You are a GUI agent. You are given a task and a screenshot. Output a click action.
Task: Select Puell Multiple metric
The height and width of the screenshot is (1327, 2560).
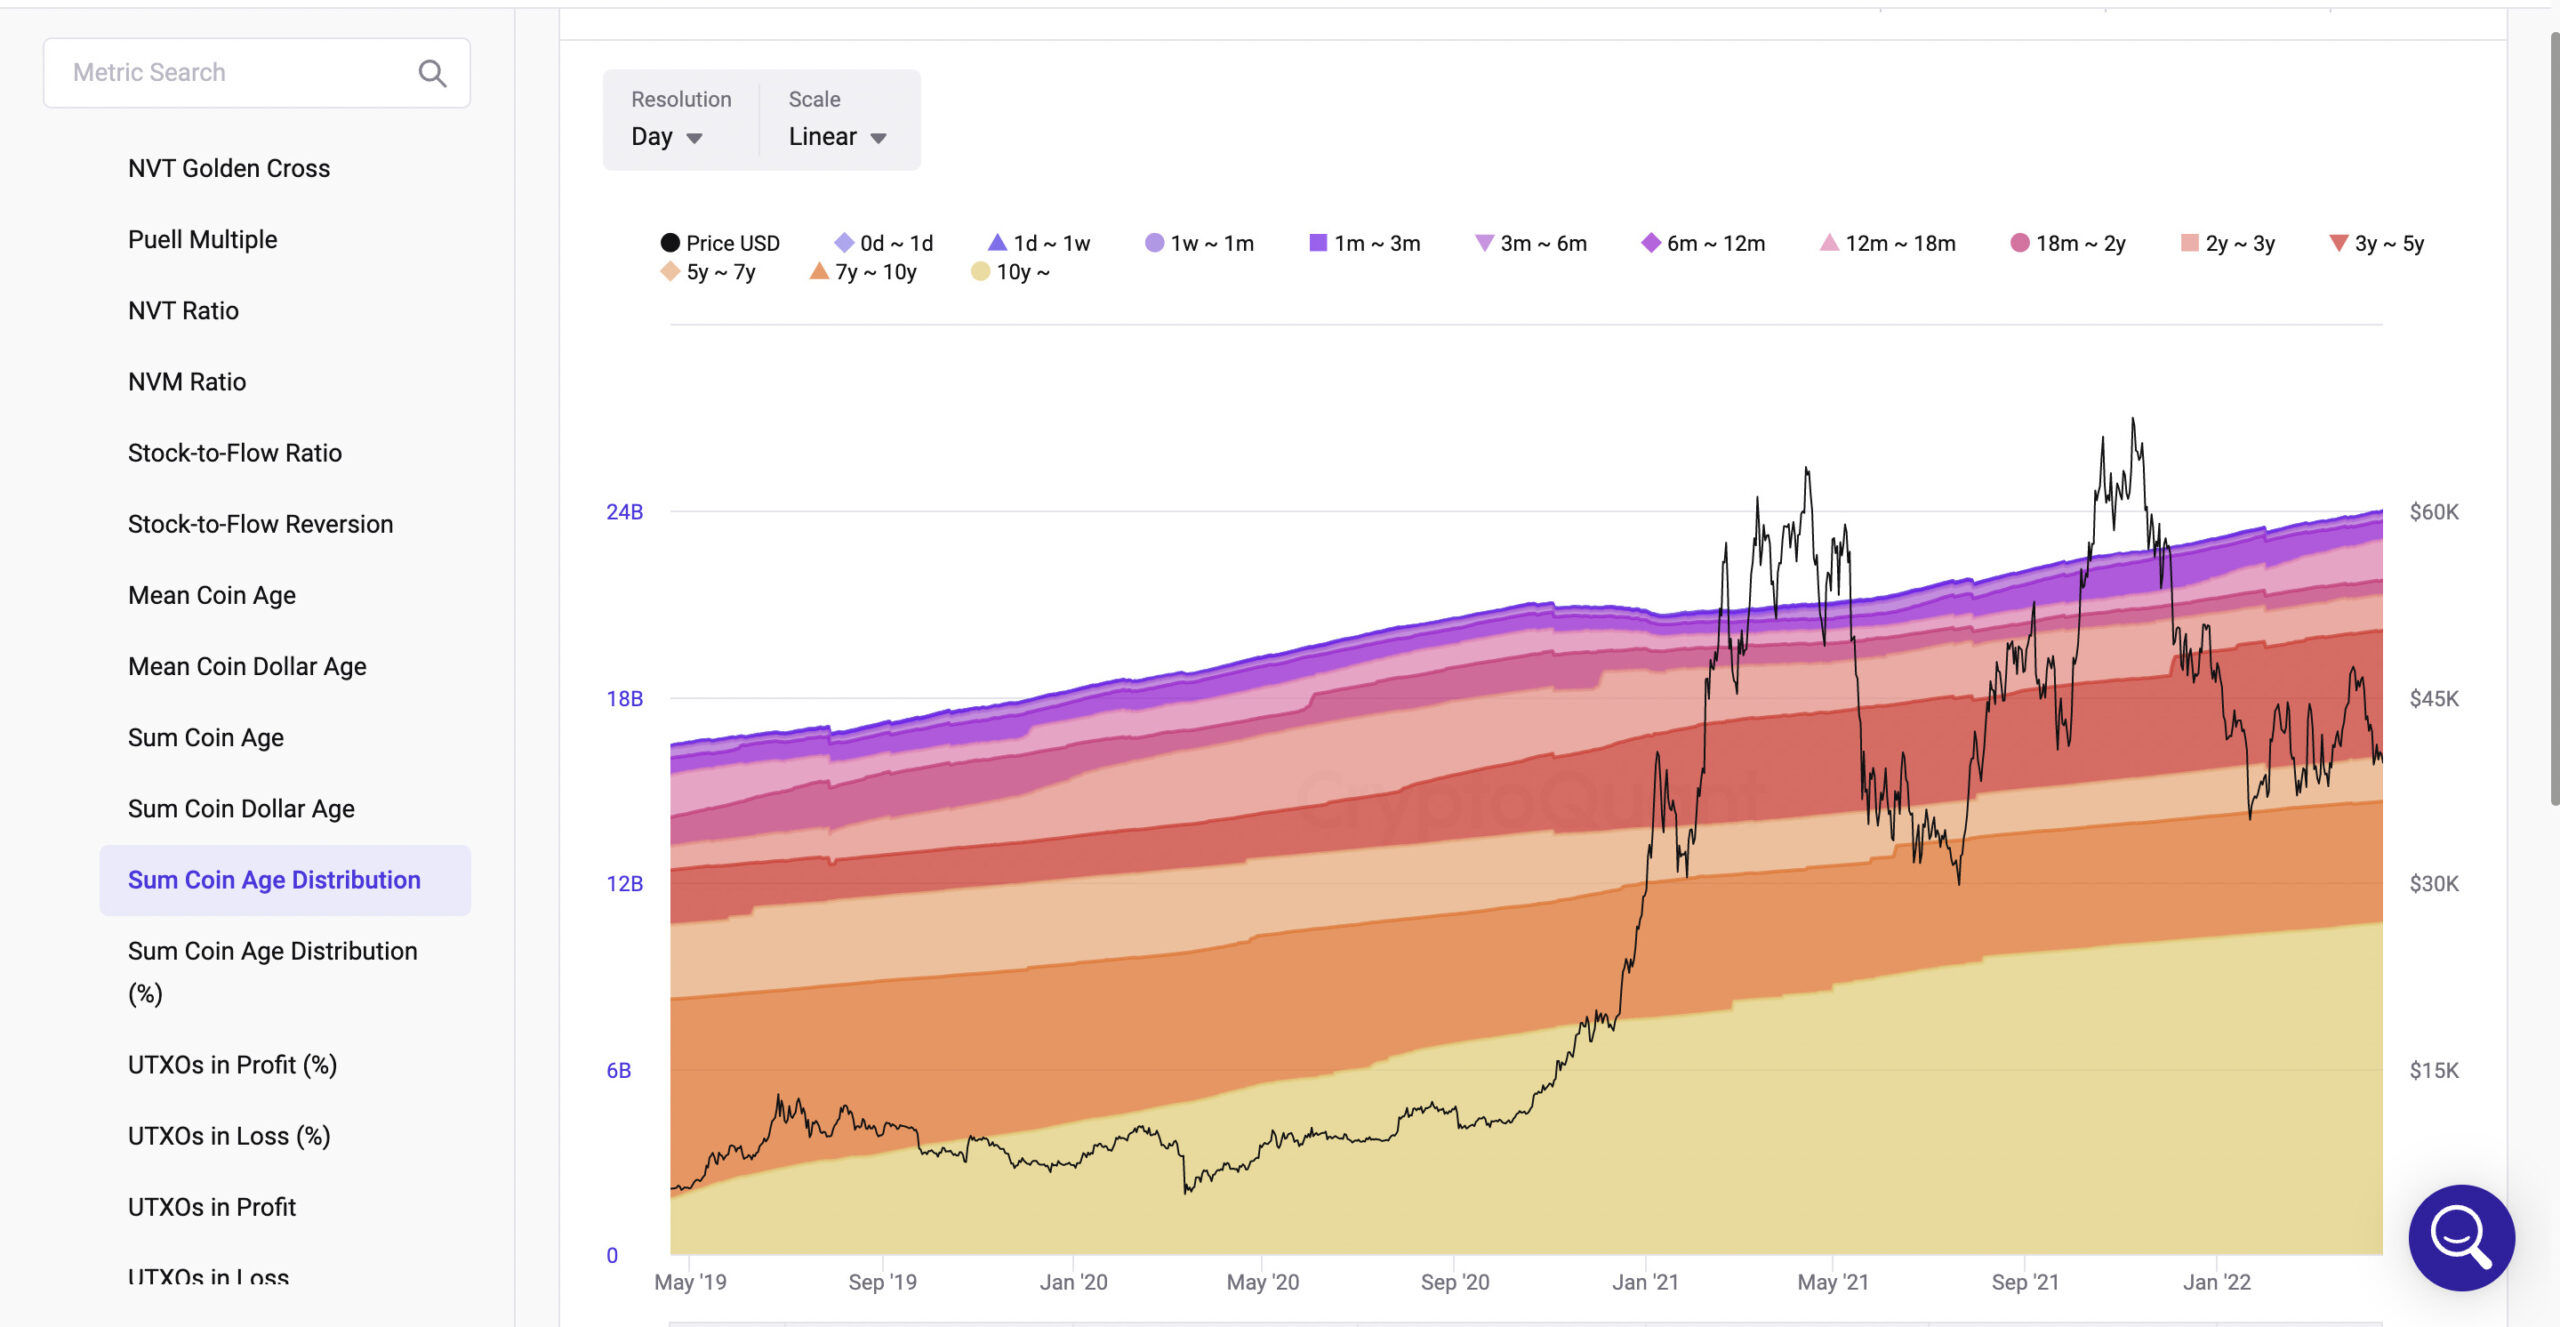(x=203, y=239)
